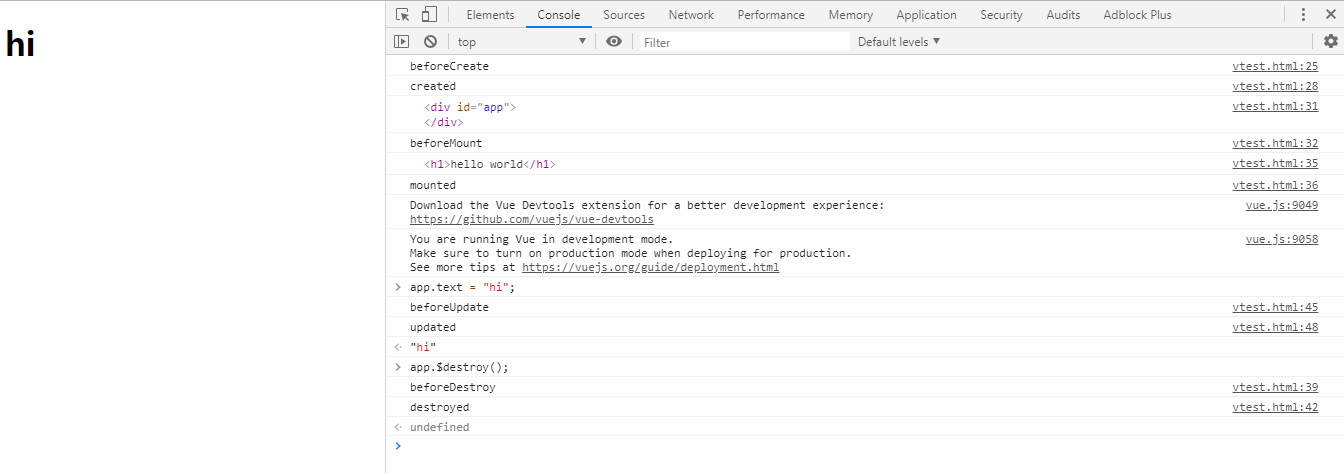Open vtest.html:48 source link

point(1275,327)
